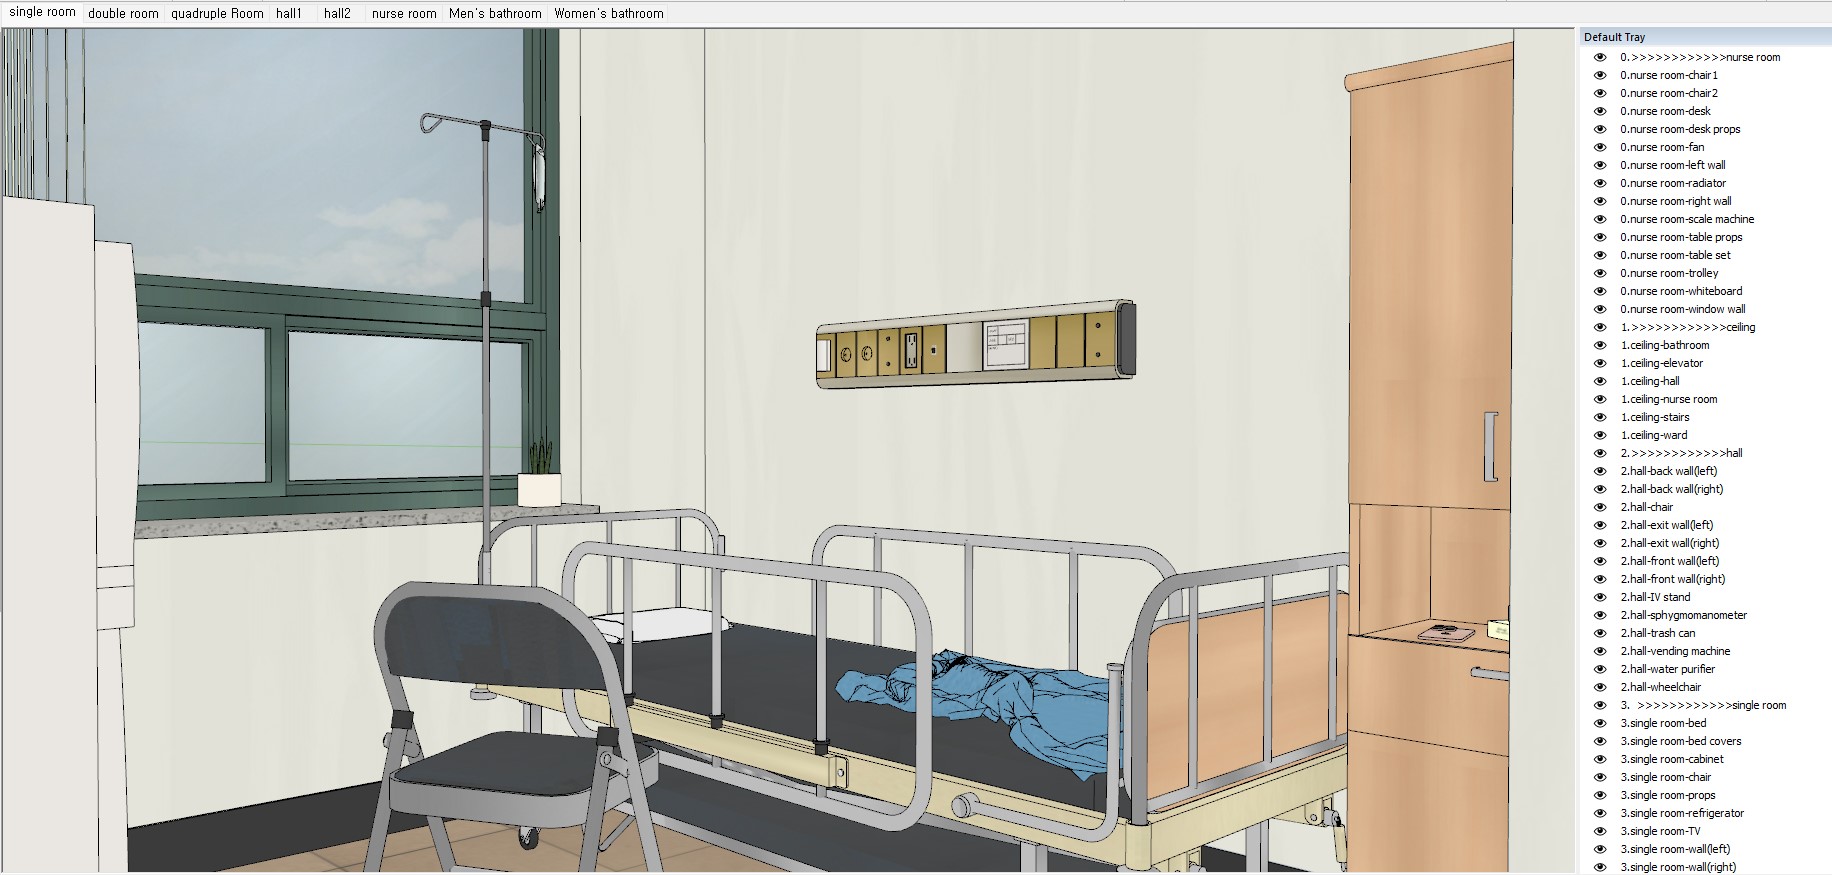Select the 3.single room-TV tag name

pos(1660,831)
